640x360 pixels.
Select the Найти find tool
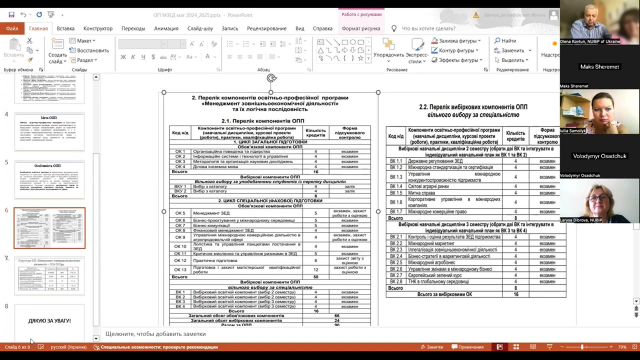click(505, 41)
